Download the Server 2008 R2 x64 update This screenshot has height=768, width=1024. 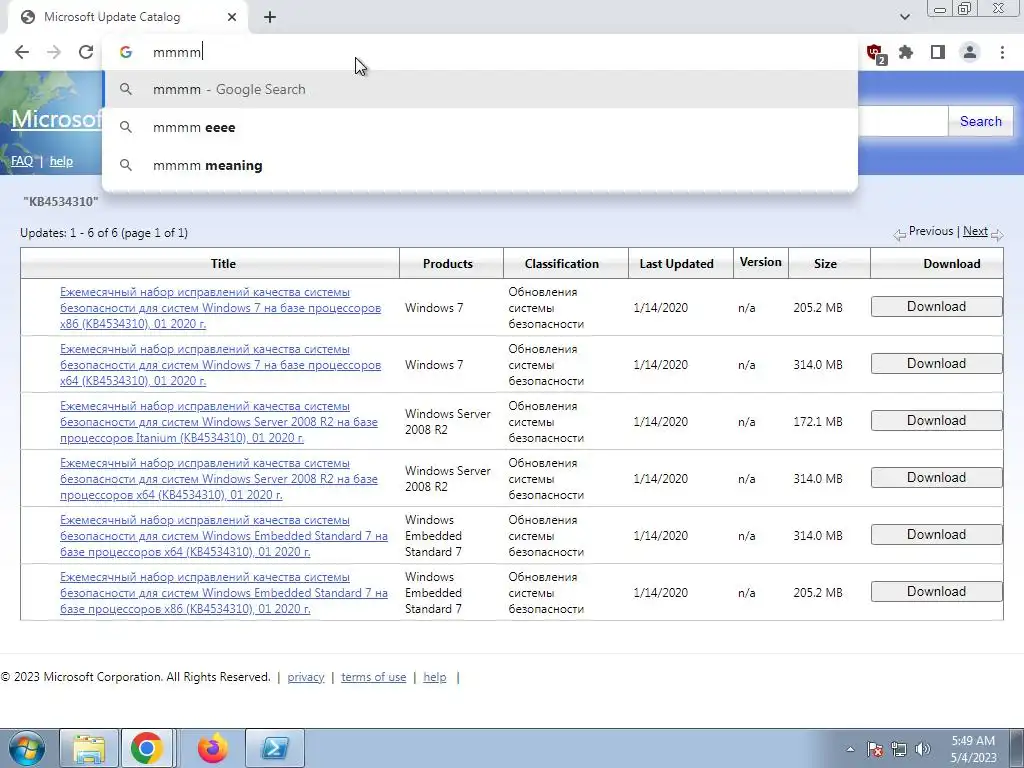(x=936, y=477)
